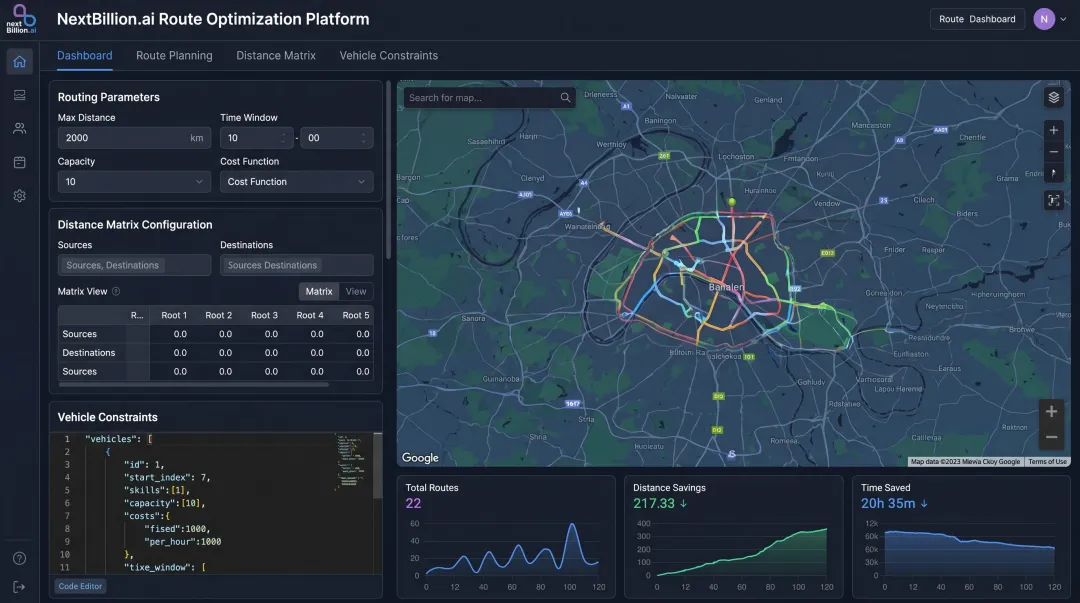Image resolution: width=1080 pixels, height=603 pixels.
Task: Click the Time Window hour stepper
Action: pyautogui.click(x=282, y=138)
